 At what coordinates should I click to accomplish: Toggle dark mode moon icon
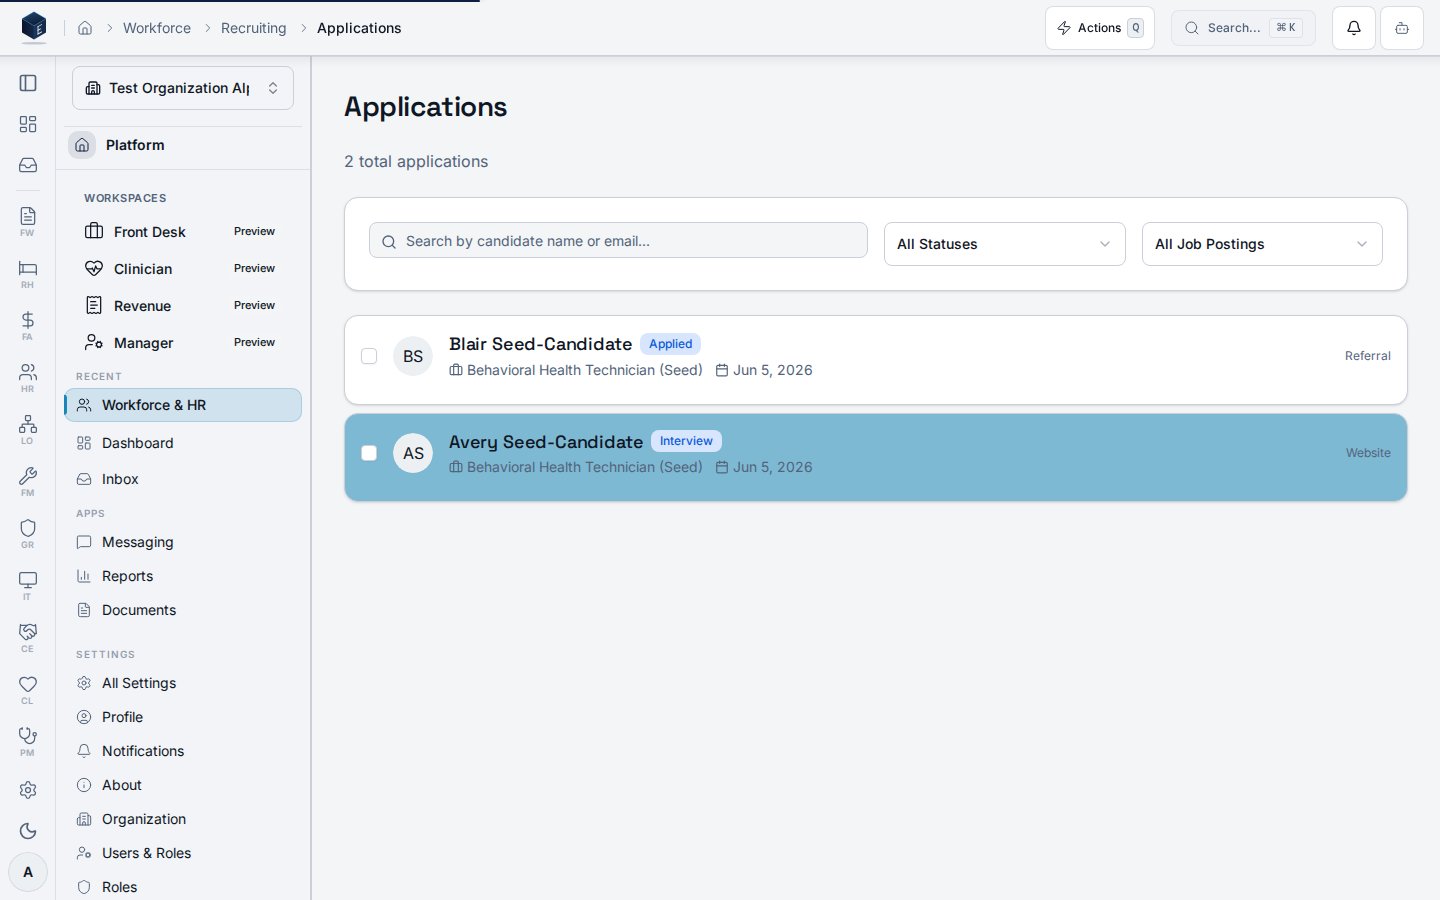[28, 831]
